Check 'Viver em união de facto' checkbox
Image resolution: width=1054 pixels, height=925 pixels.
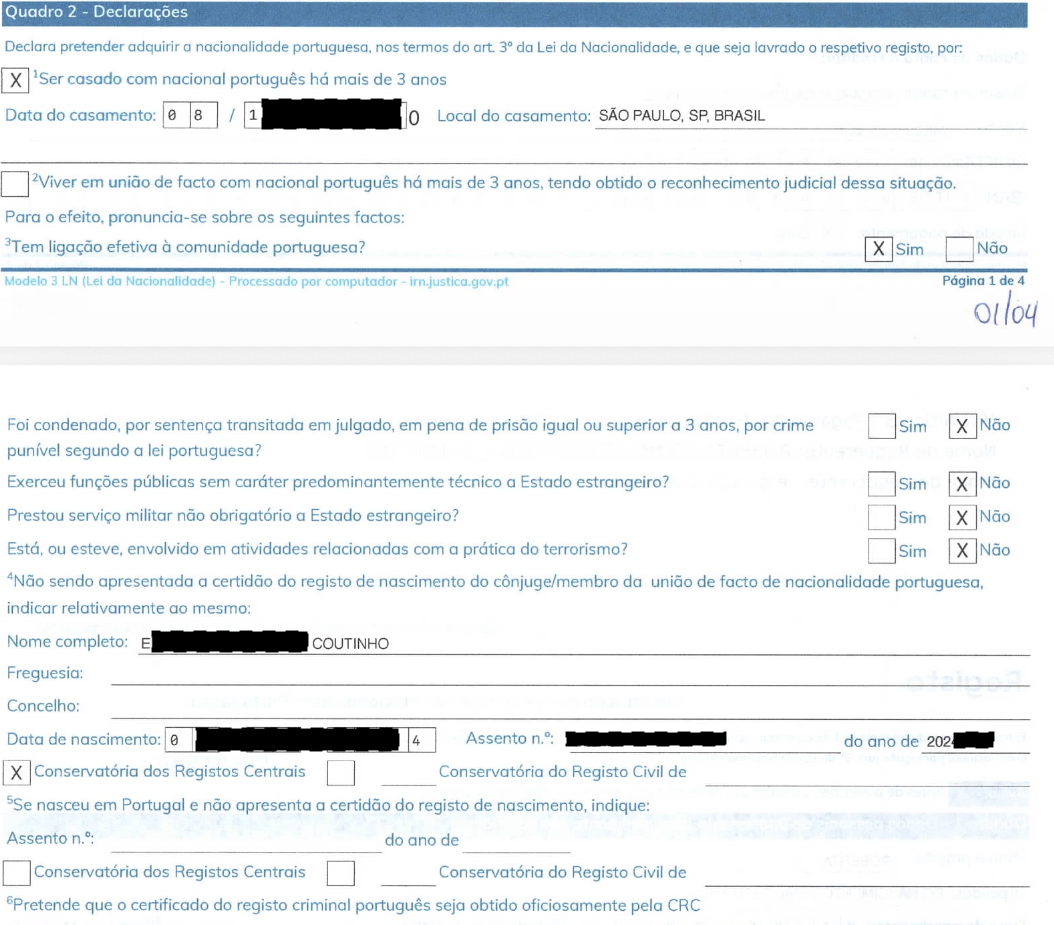[15, 183]
